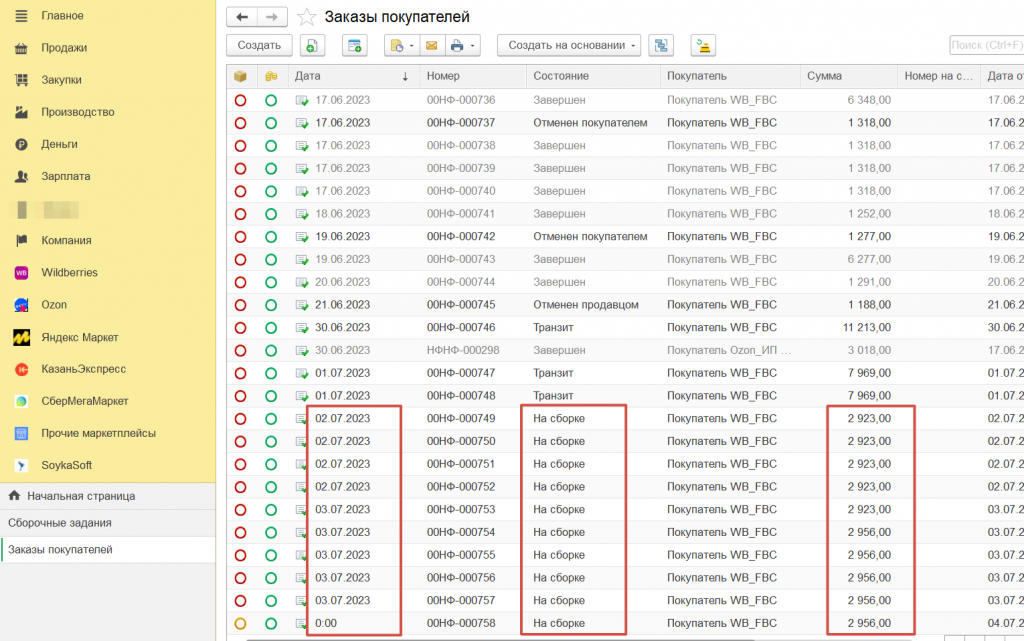Open the Продажи menu section
Screen dimensions: 1024x641
click(x=64, y=47)
